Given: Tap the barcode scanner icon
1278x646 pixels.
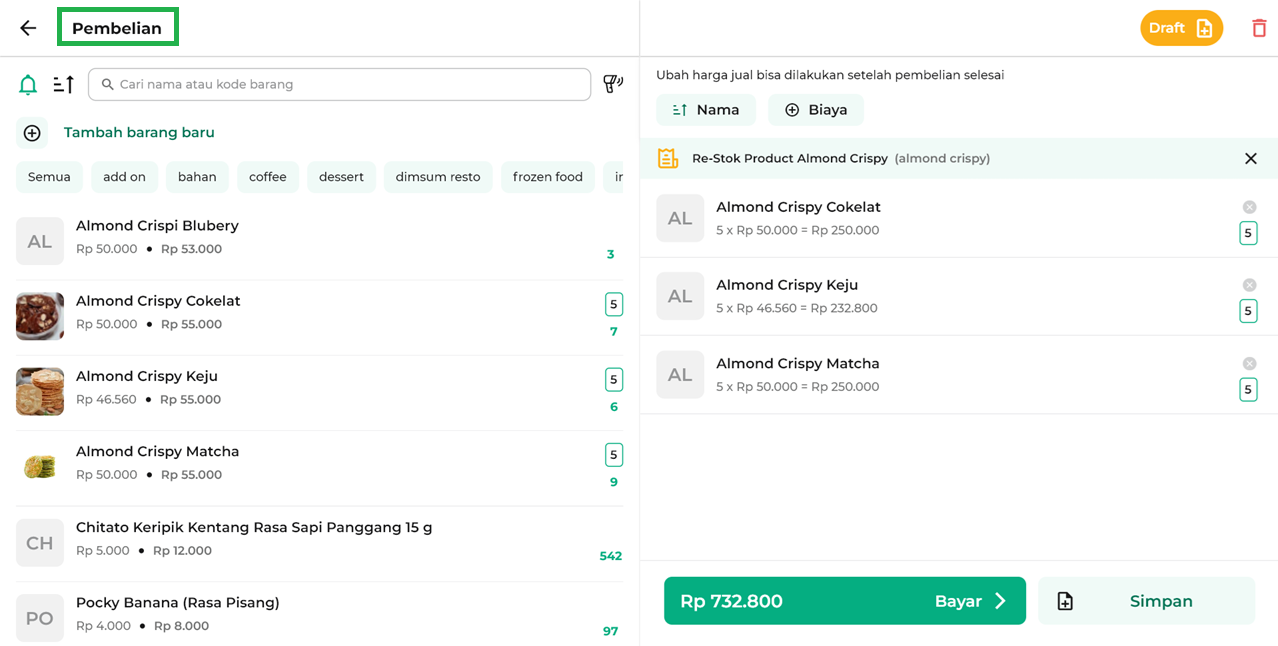Looking at the screenshot, I should (x=613, y=85).
